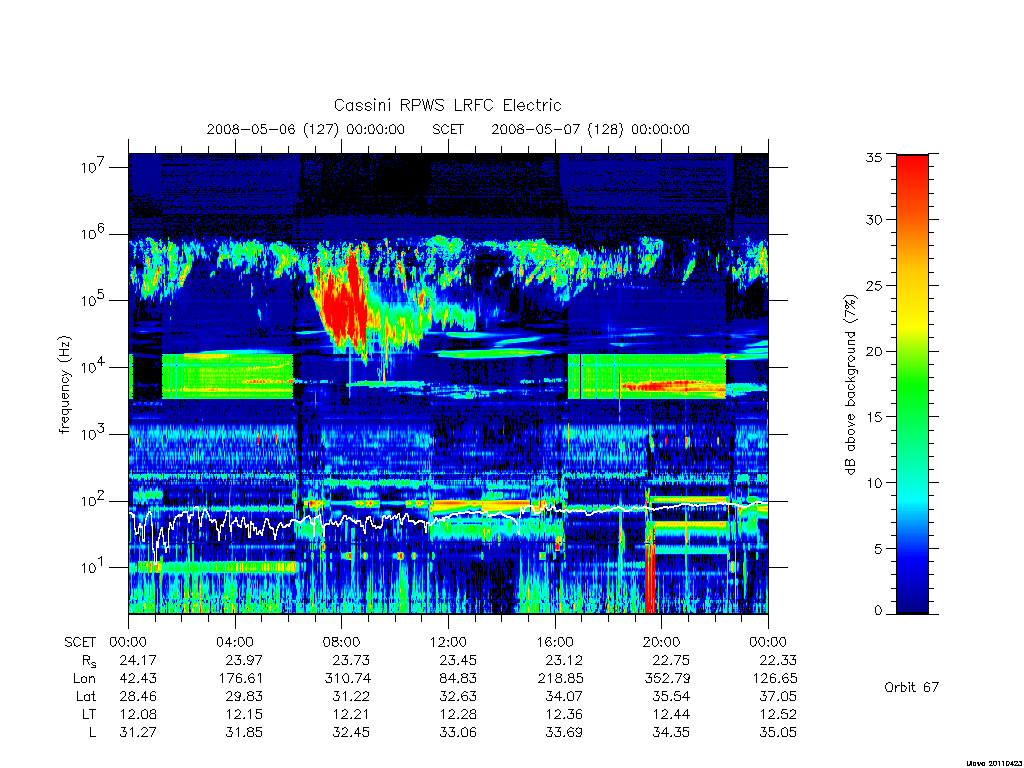Click the SCET time tick 08:00
The height and width of the screenshot is (768, 1024).
click(x=341, y=642)
